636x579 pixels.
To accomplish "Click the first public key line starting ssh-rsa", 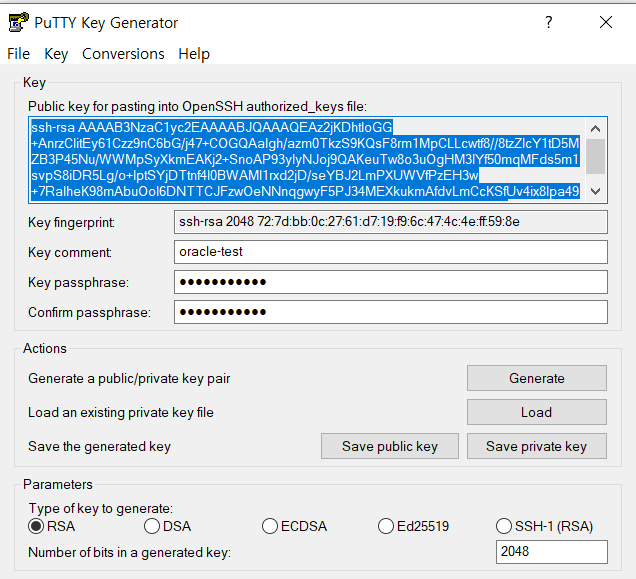I will click(212, 127).
